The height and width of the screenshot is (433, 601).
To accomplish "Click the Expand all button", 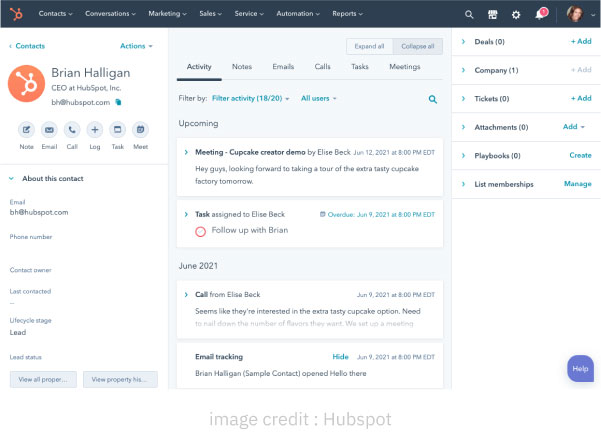I will [x=369, y=46].
